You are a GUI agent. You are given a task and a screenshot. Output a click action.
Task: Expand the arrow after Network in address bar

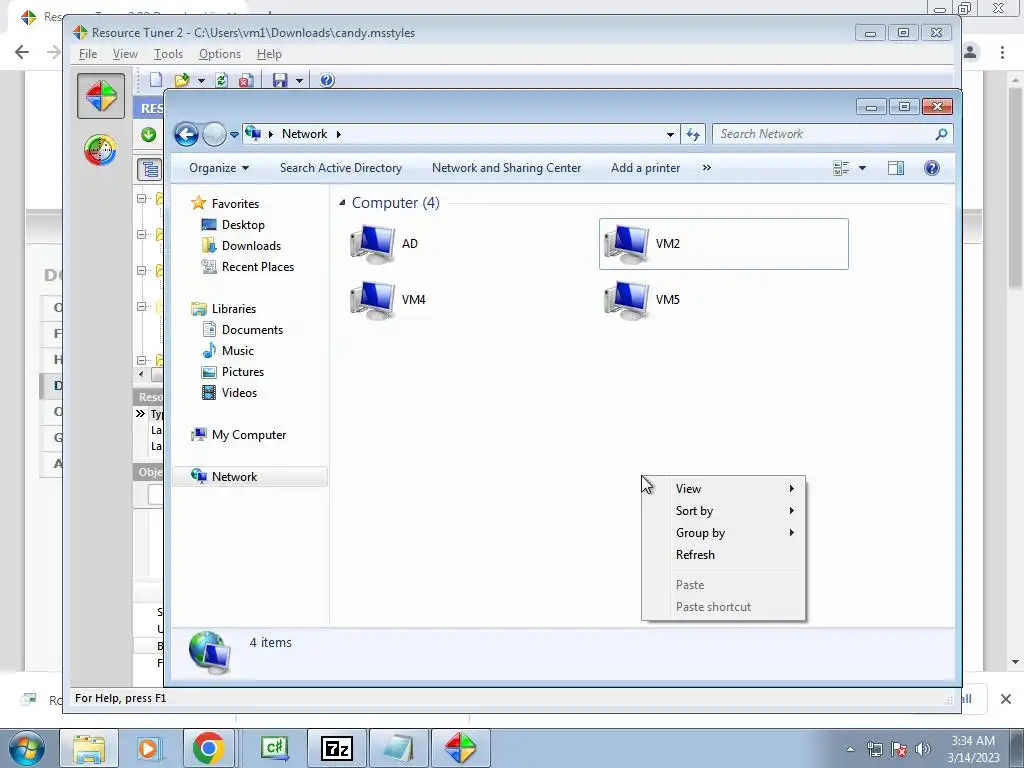tap(338, 135)
